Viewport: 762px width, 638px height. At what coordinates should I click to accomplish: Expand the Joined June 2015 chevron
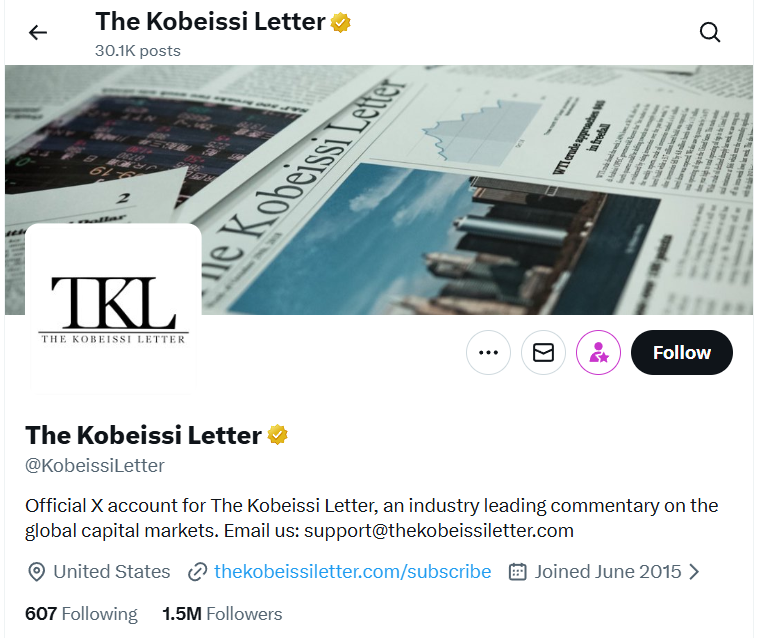pyautogui.click(x=695, y=572)
